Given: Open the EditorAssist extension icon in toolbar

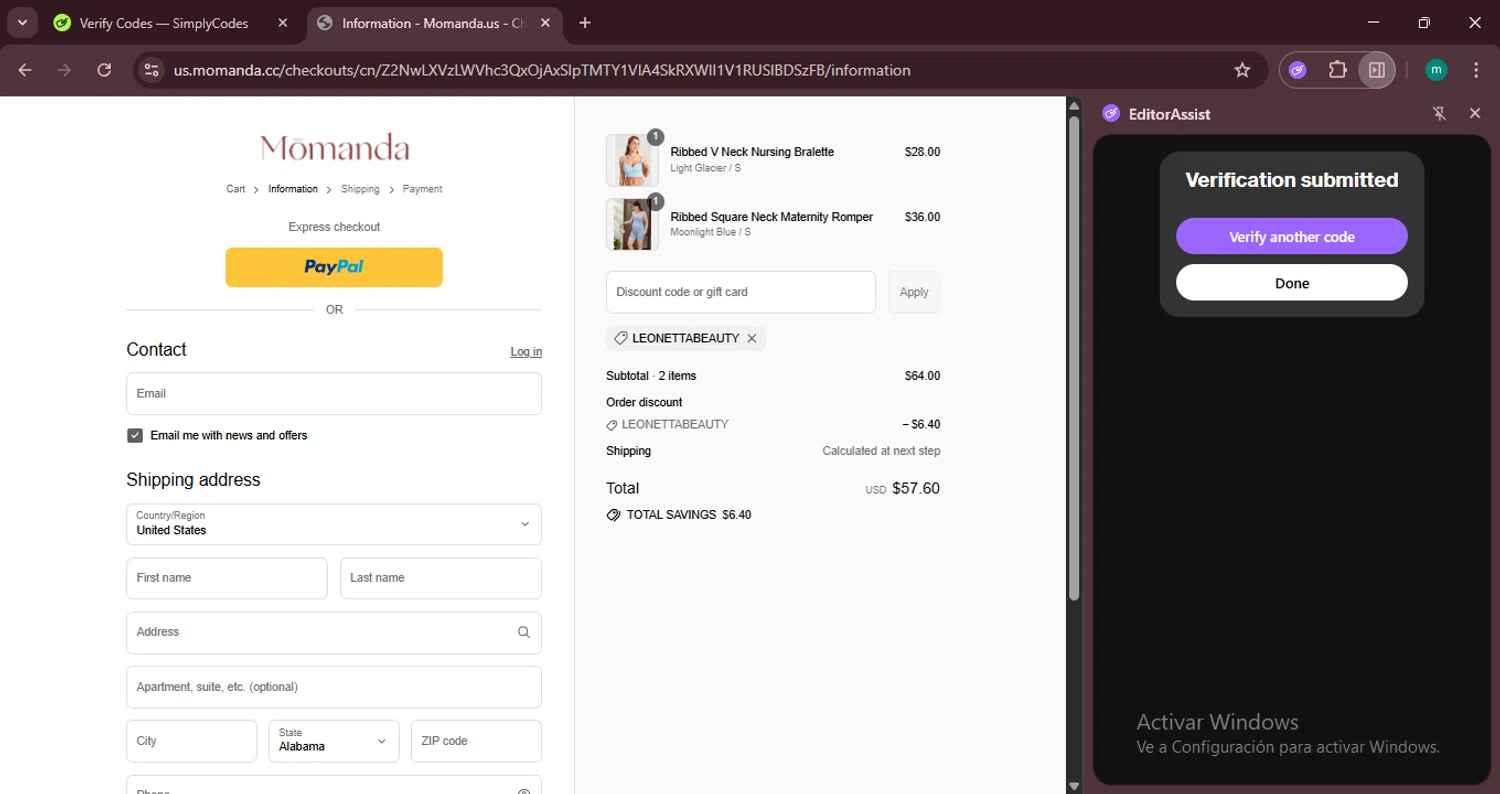Looking at the screenshot, I should point(1297,70).
